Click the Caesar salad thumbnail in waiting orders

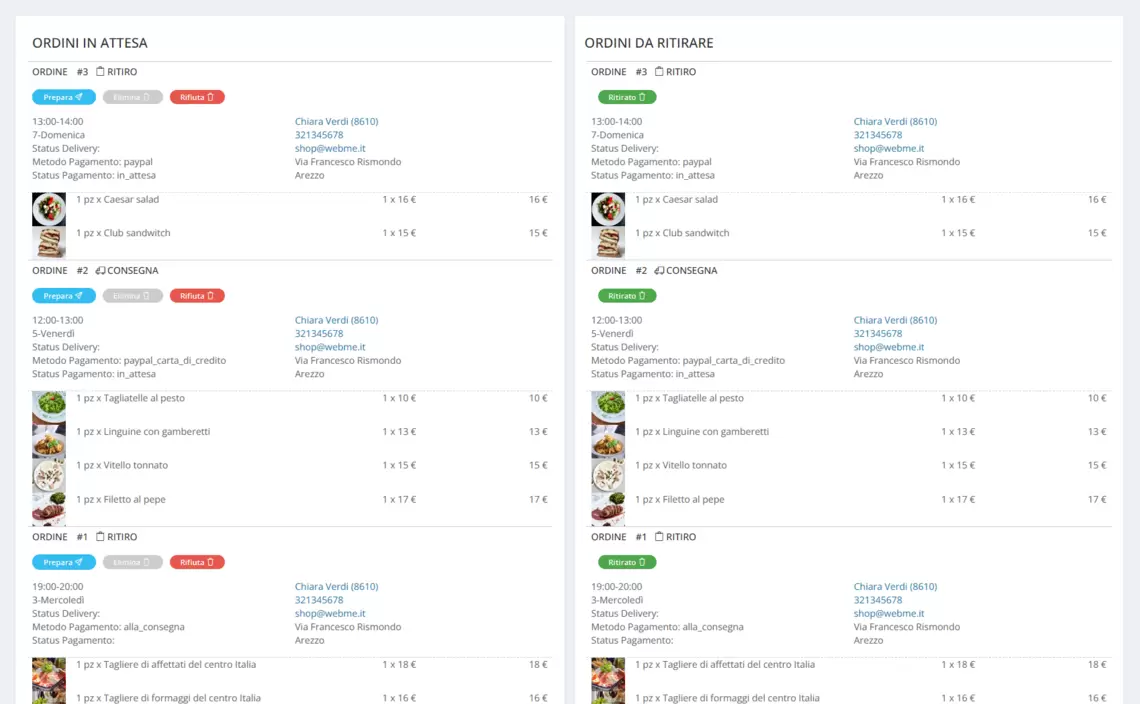point(49,209)
